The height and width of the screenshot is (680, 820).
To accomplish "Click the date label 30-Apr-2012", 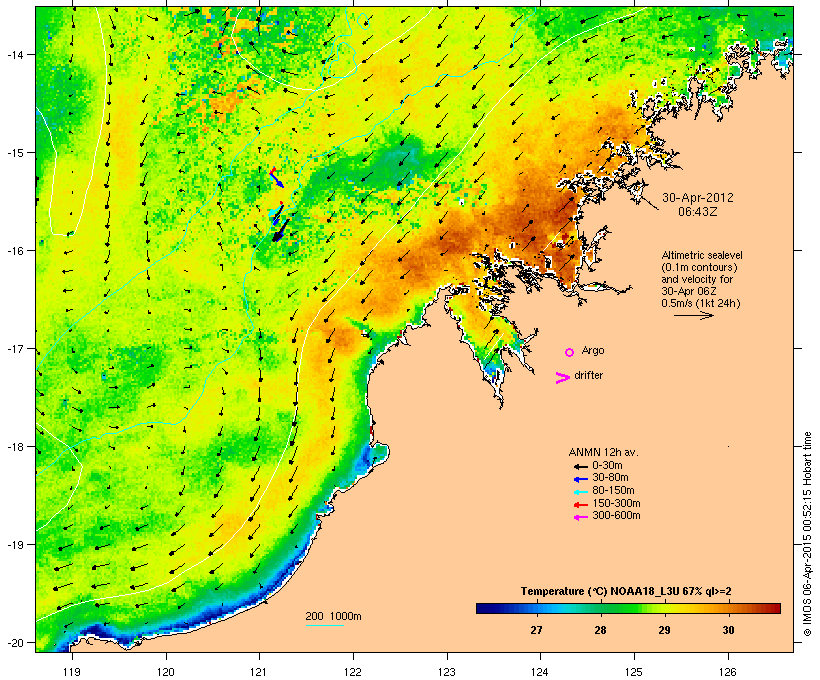I will (698, 198).
